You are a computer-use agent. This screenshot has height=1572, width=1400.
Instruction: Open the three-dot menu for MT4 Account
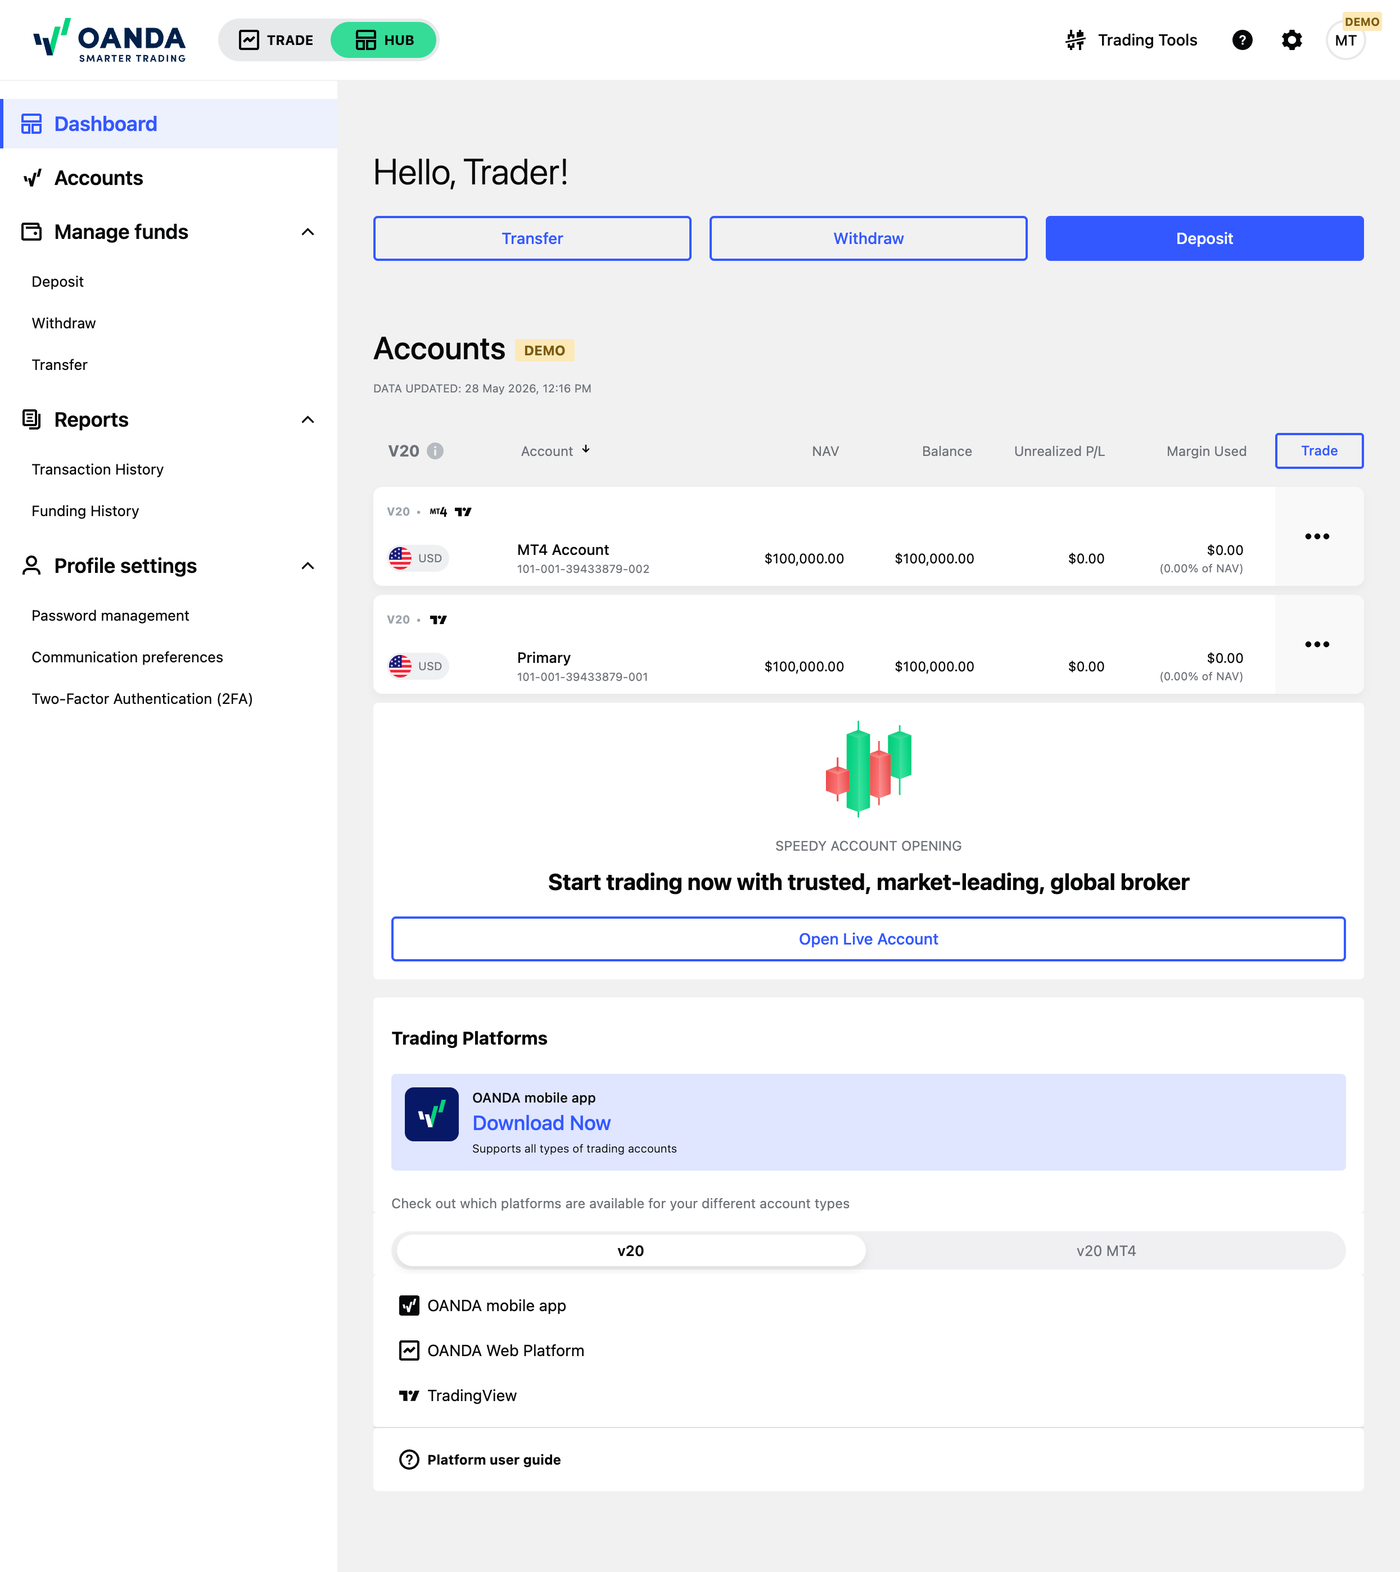tap(1317, 537)
